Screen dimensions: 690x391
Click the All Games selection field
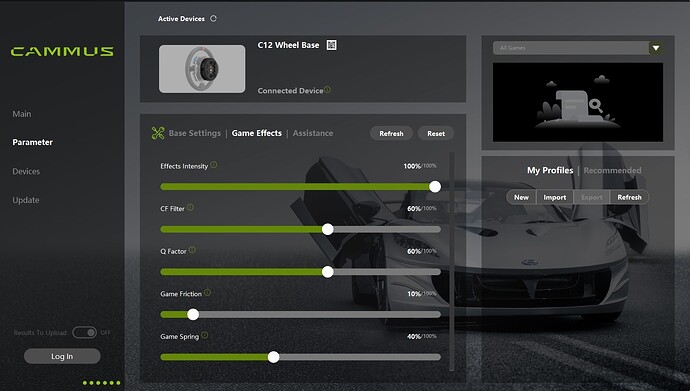[x=571, y=48]
